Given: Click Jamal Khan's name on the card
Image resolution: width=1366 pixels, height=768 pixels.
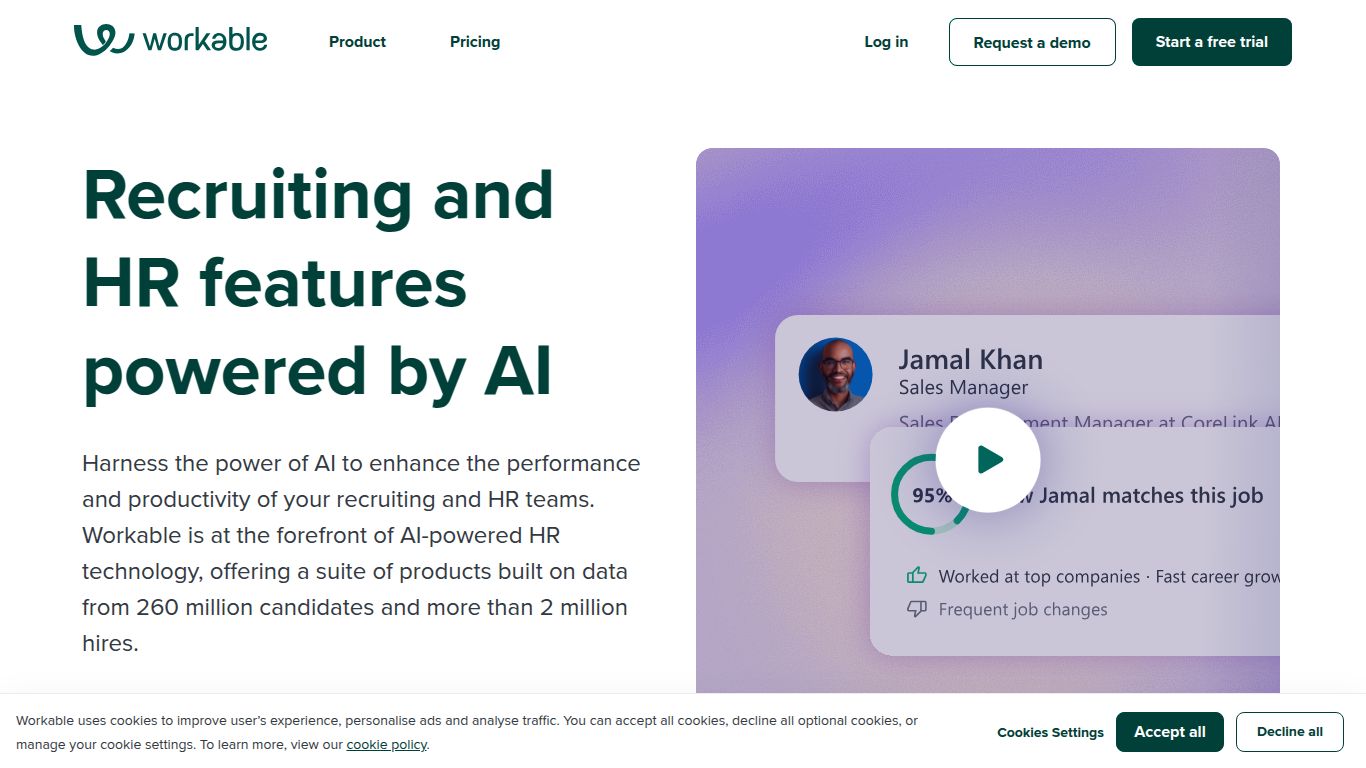Looking at the screenshot, I should pyautogui.click(x=970, y=359).
